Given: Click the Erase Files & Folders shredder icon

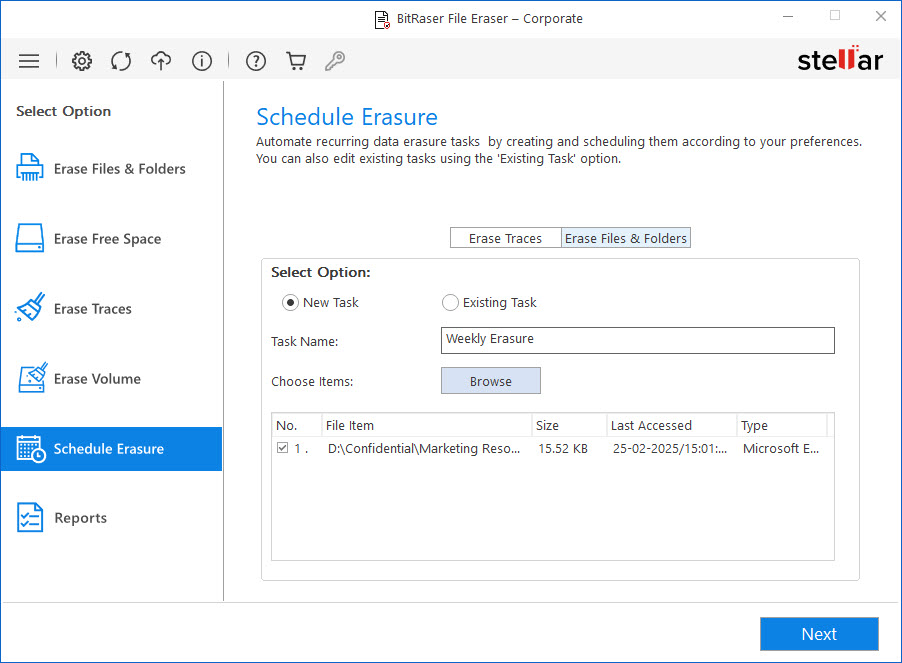Looking at the screenshot, I should [x=29, y=168].
